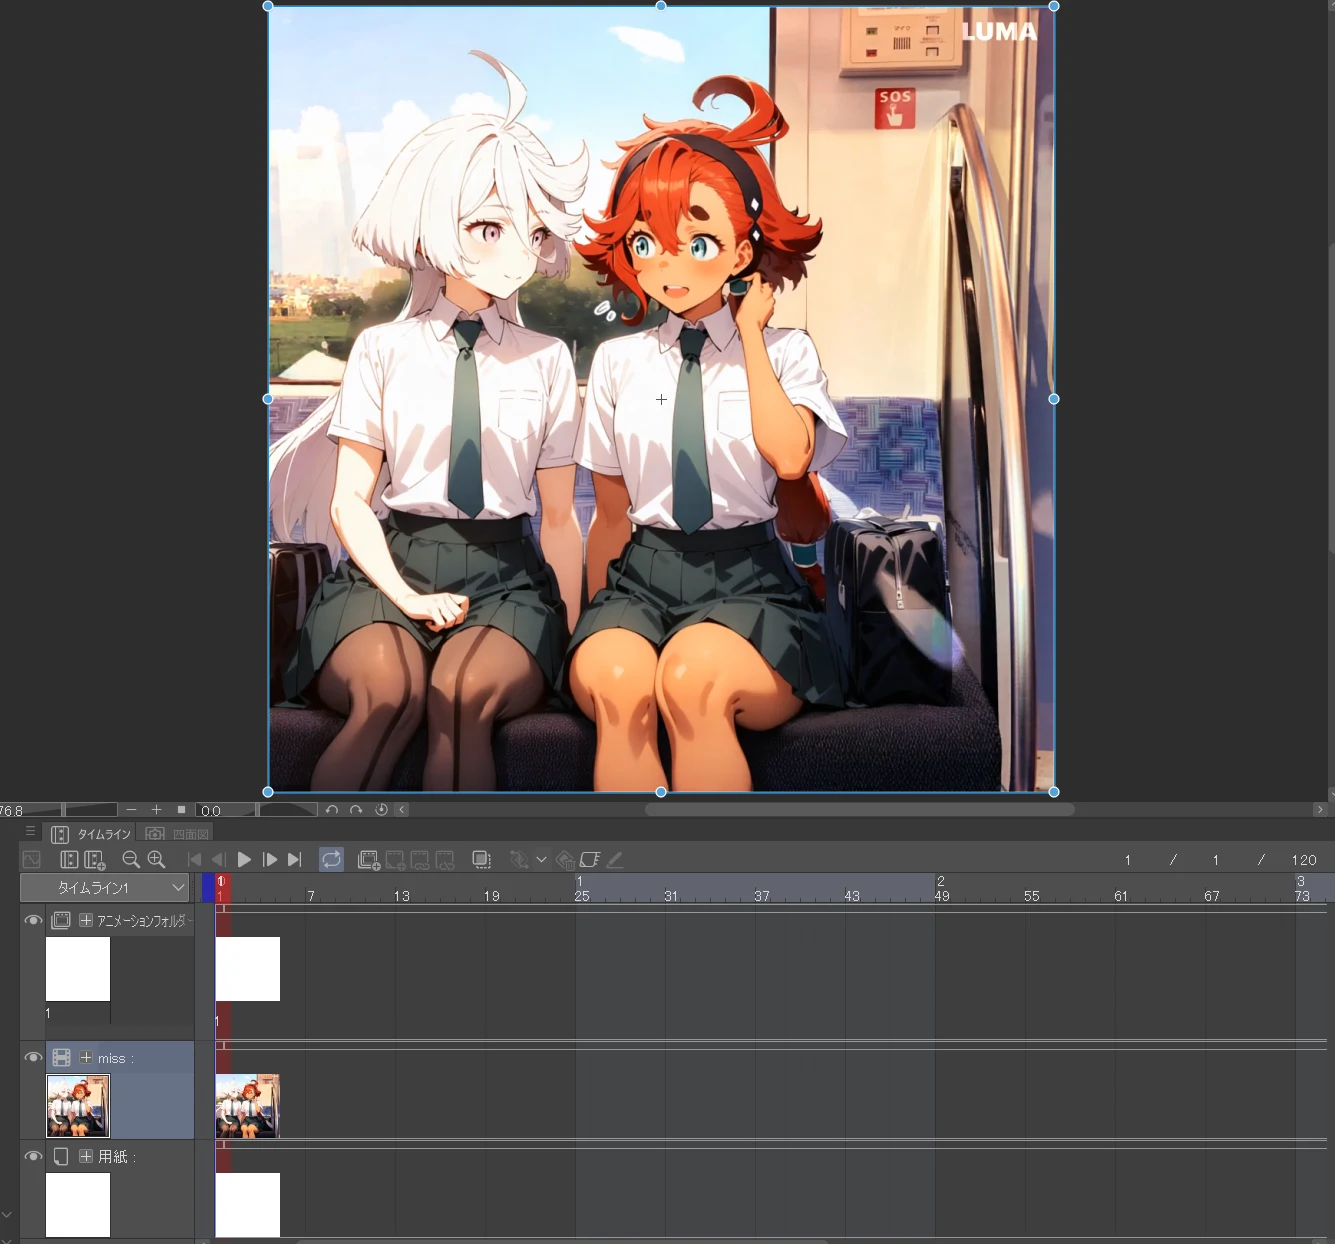Jump to the last frame
This screenshot has width=1335, height=1244.
[x=294, y=860]
